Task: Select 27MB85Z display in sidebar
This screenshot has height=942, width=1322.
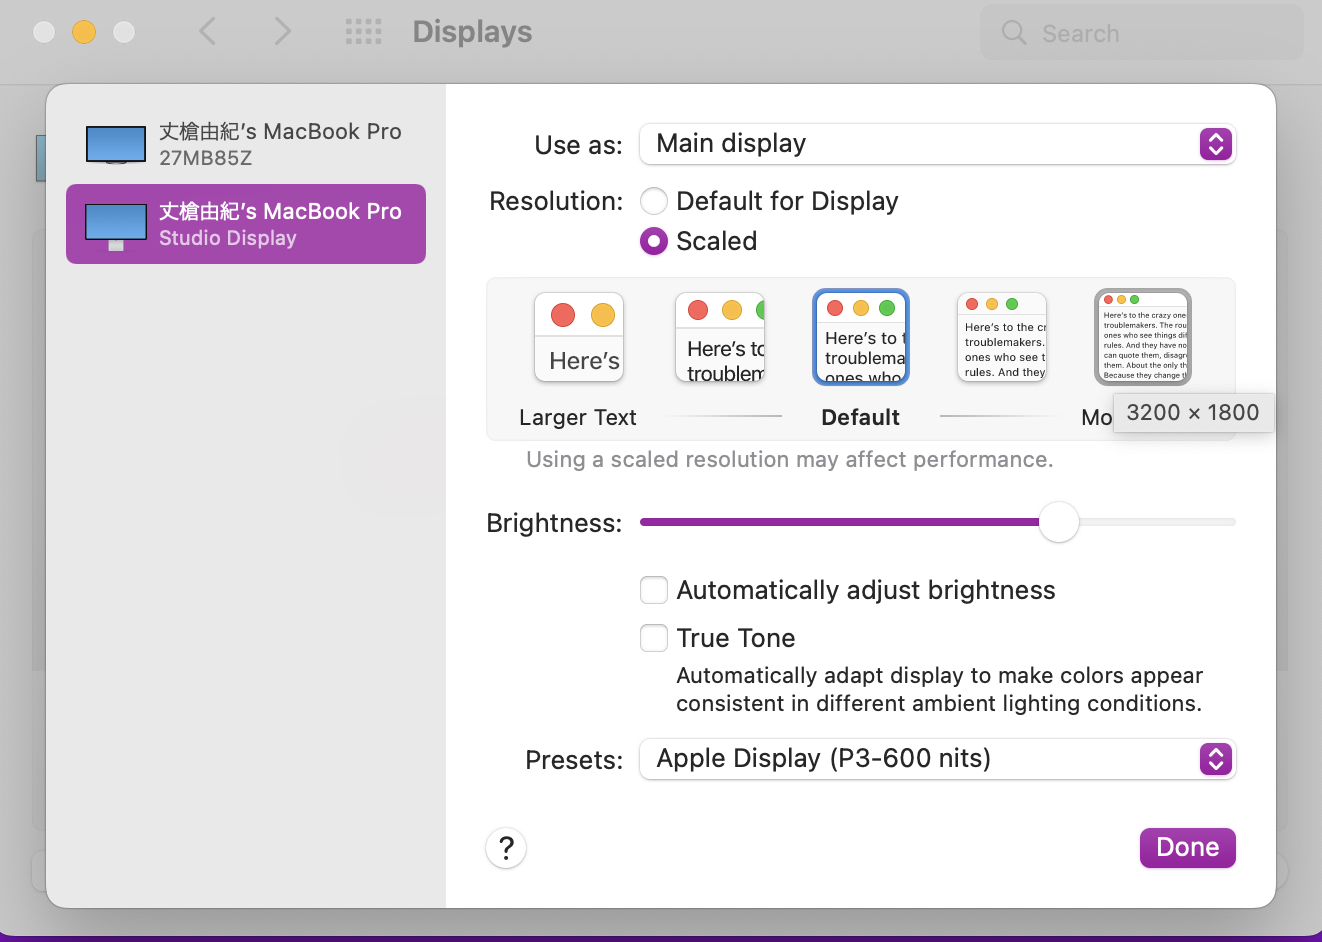Action: click(x=246, y=144)
